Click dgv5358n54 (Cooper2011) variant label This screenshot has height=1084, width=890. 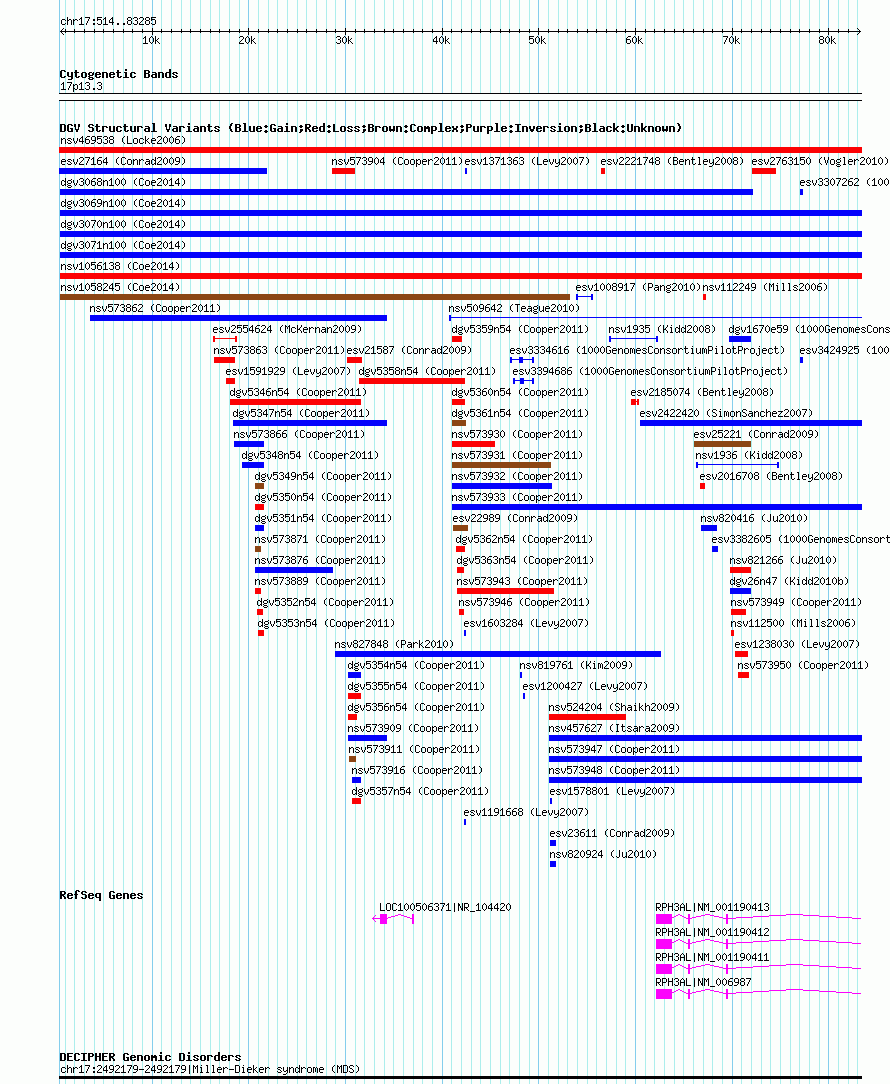[x=427, y=371]
